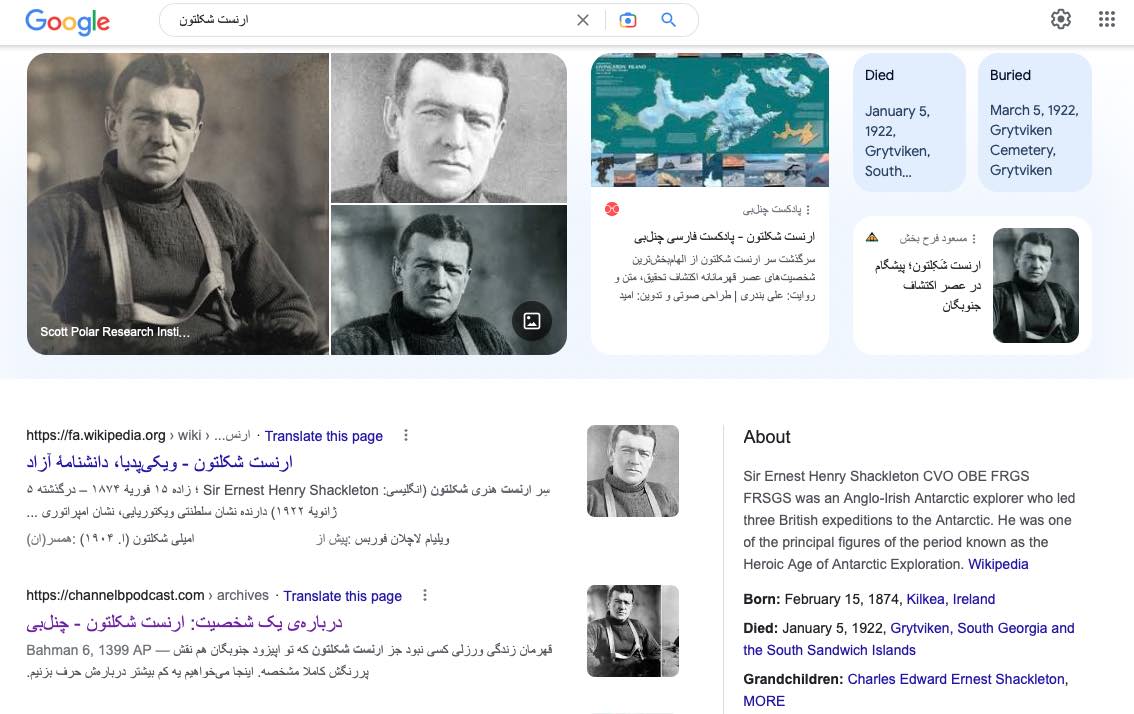The height and width of the screenshot is (714, 1134).
Task: Open Wikipedia link in About panel
Action: pos(998,564)
